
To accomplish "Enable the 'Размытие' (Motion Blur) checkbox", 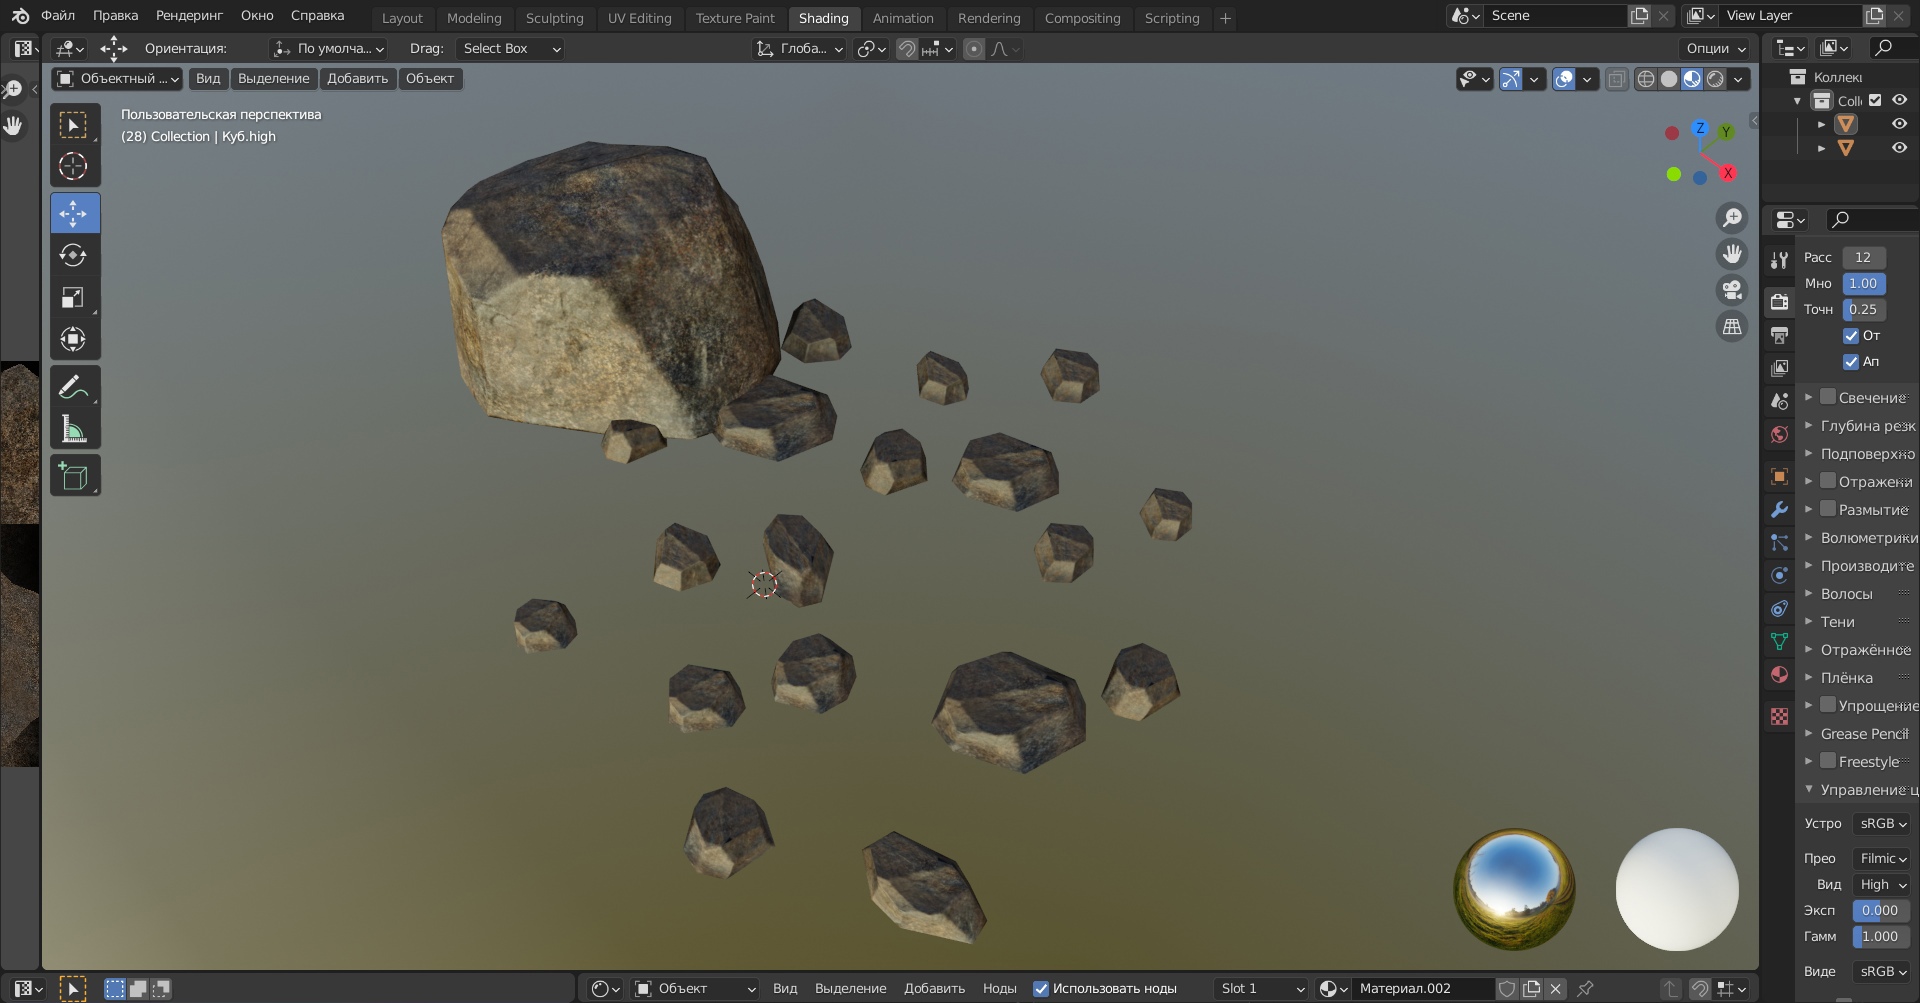I will tap(1828, 509).
